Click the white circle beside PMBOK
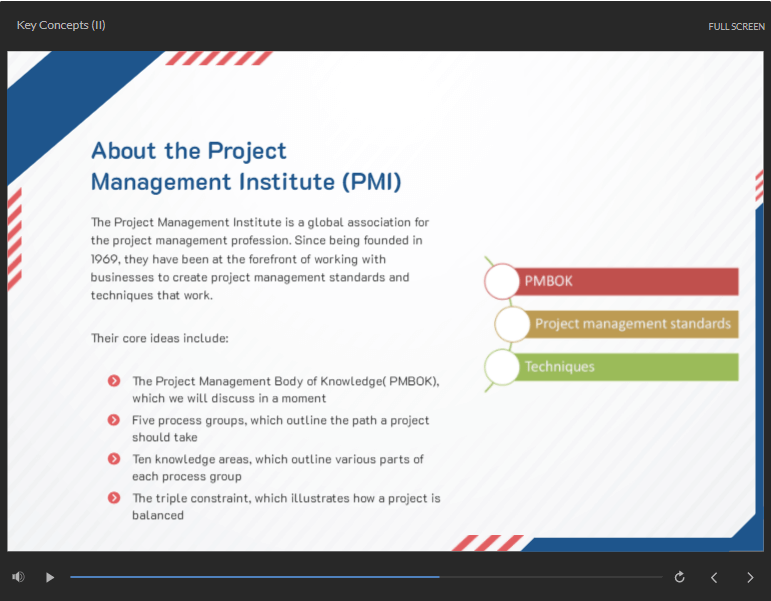 point(502,281)
